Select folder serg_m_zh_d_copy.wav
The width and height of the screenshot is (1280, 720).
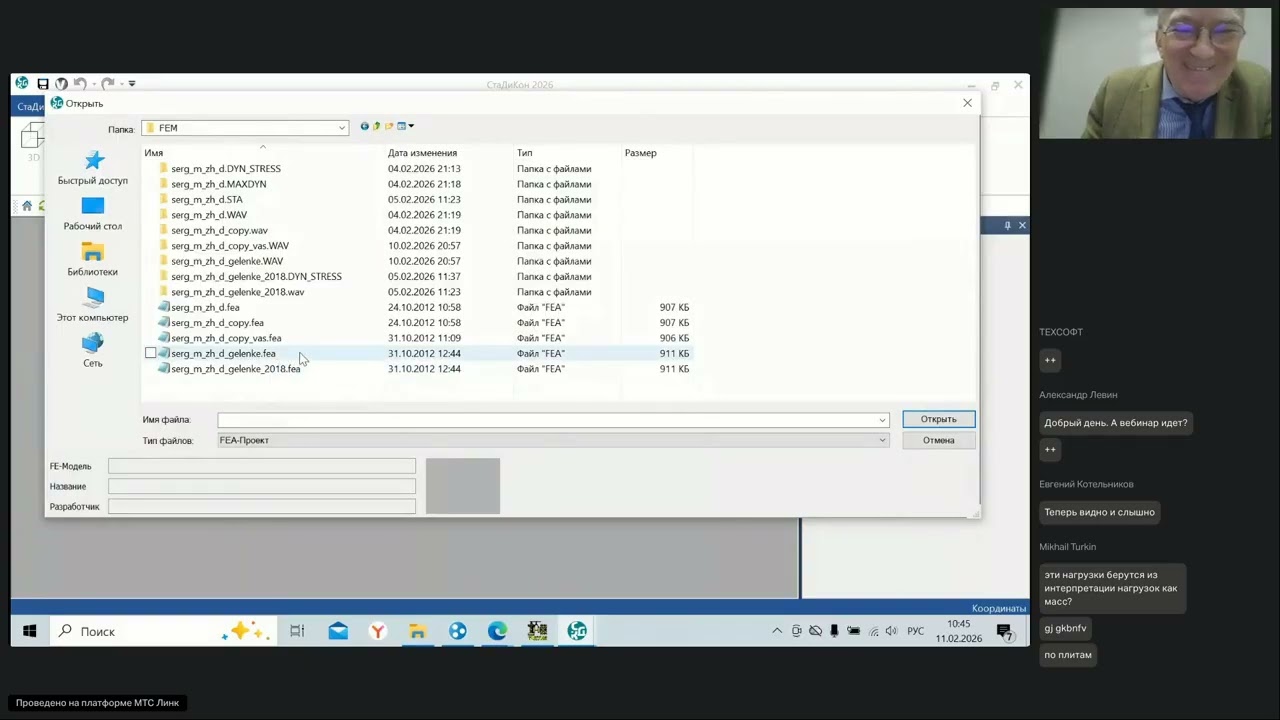click(x=219, y=231)
